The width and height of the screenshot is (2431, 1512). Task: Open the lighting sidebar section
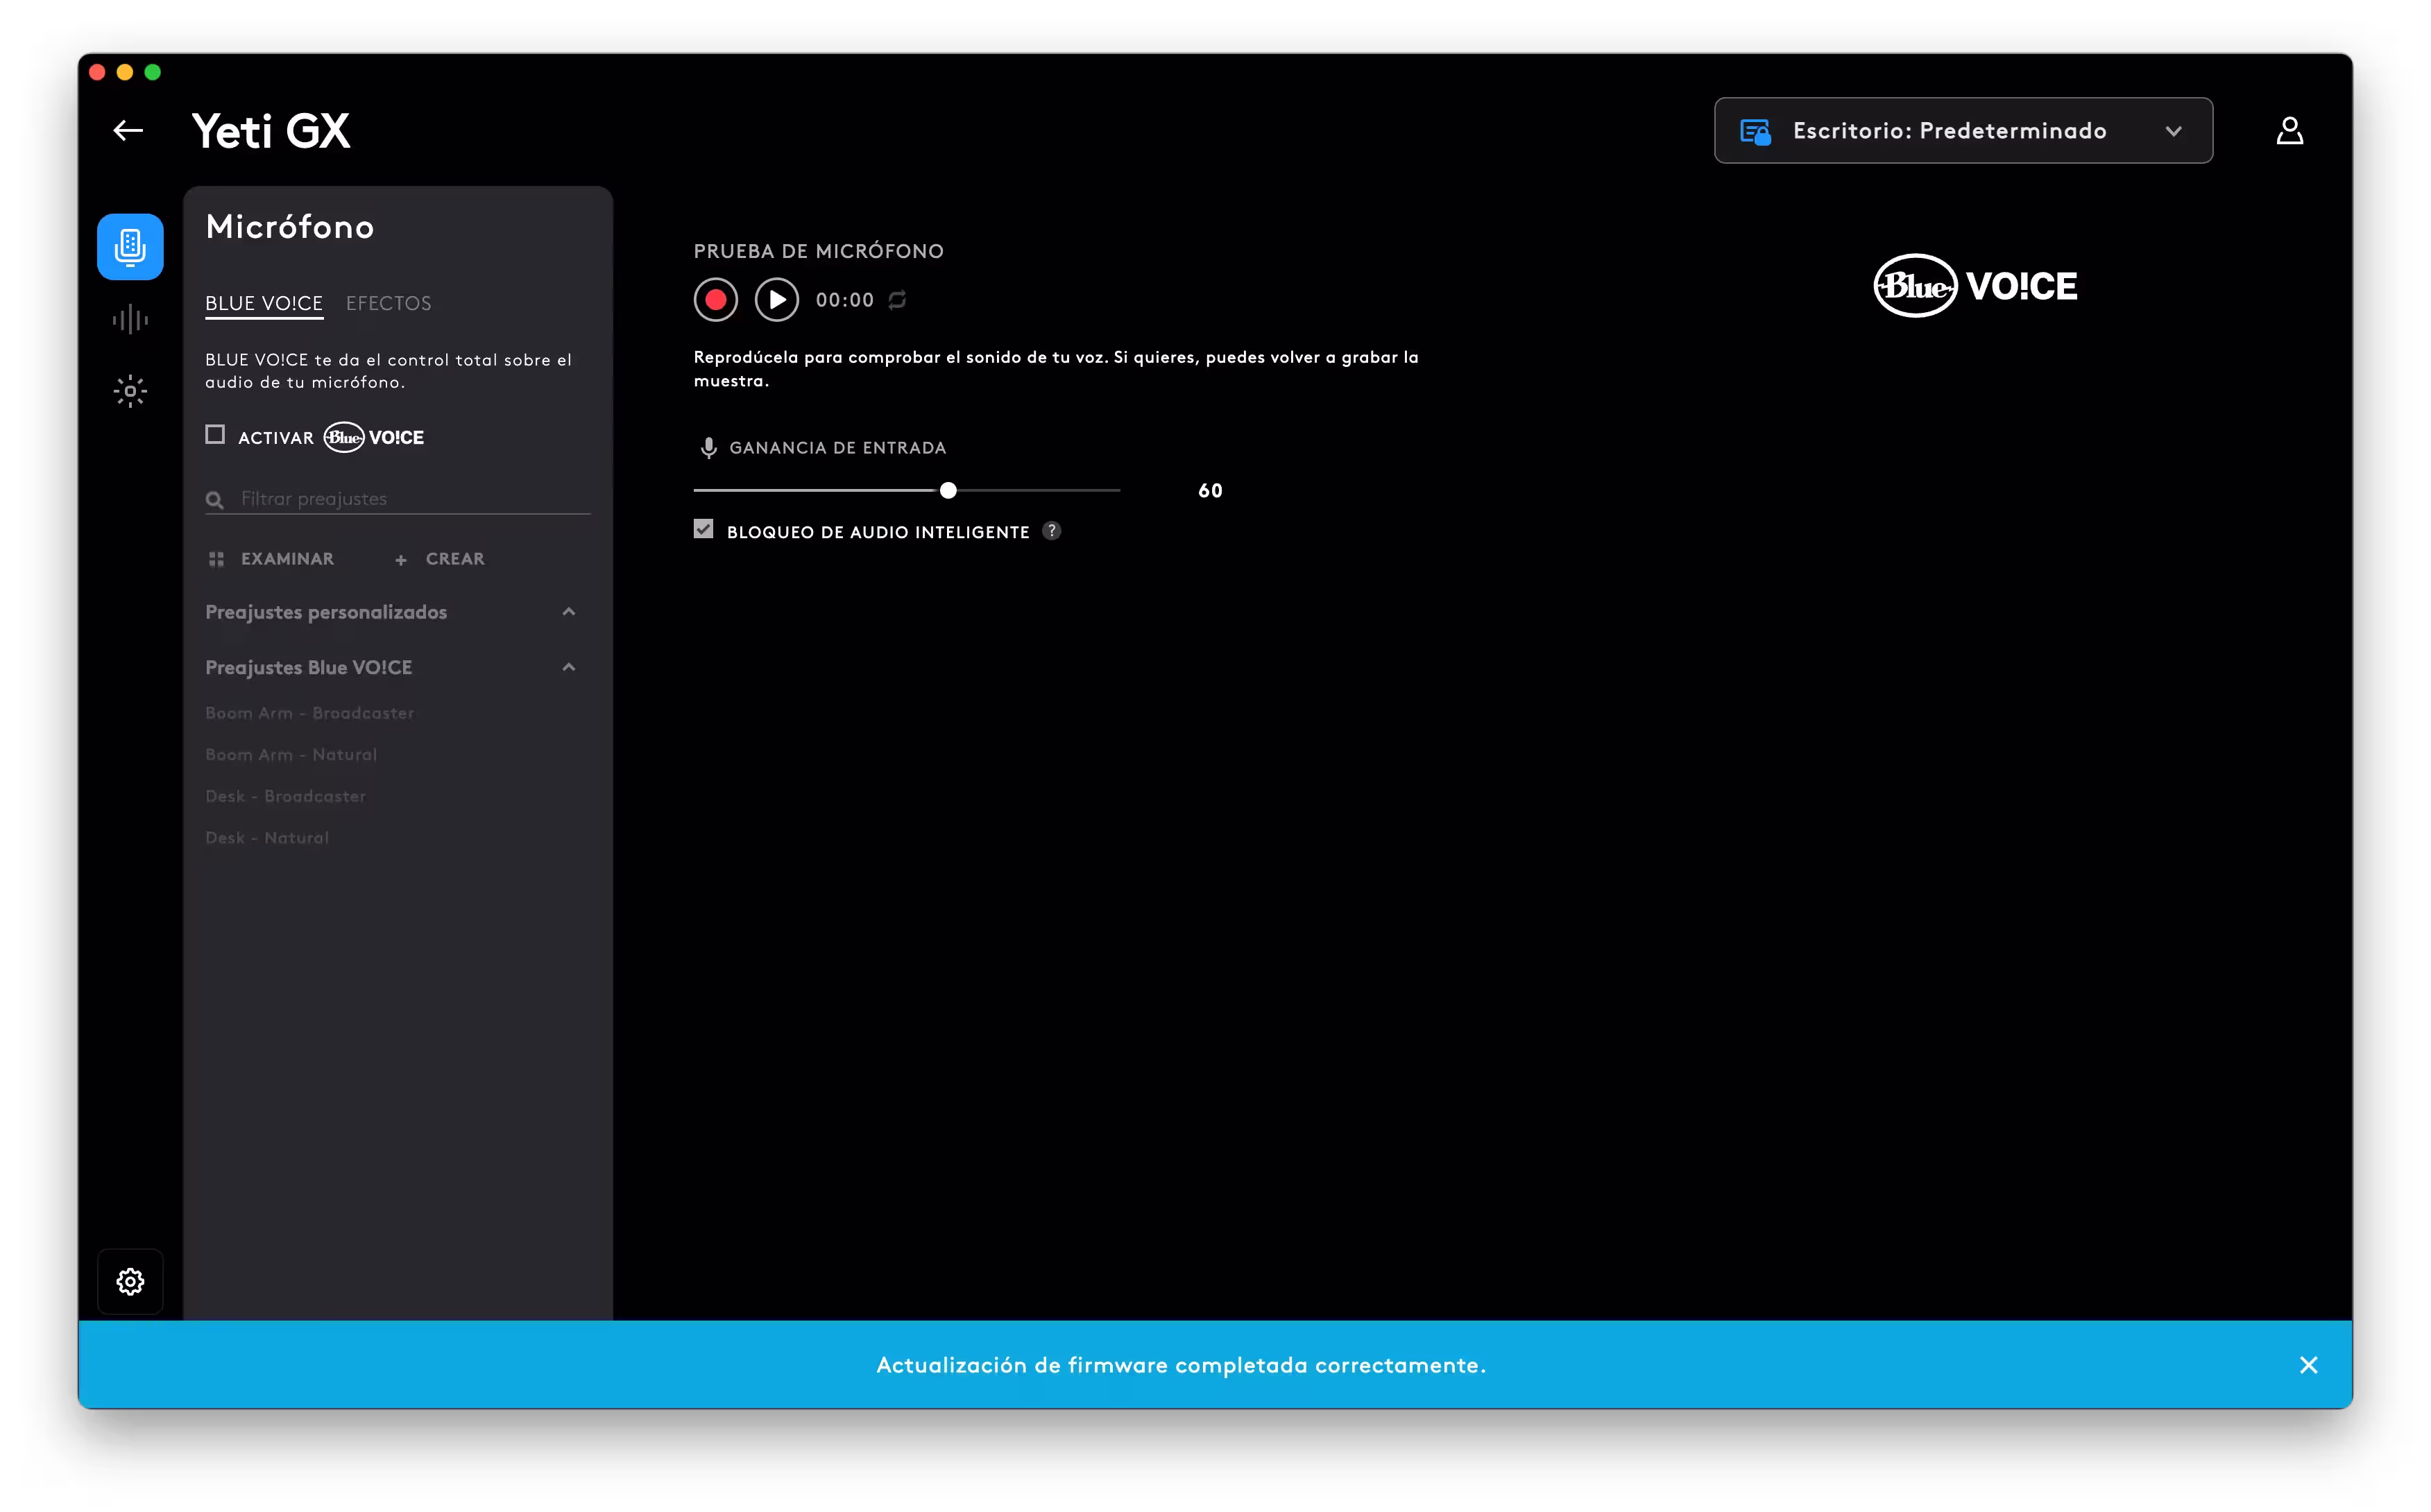pyautogui.click(x=130, y=391)
